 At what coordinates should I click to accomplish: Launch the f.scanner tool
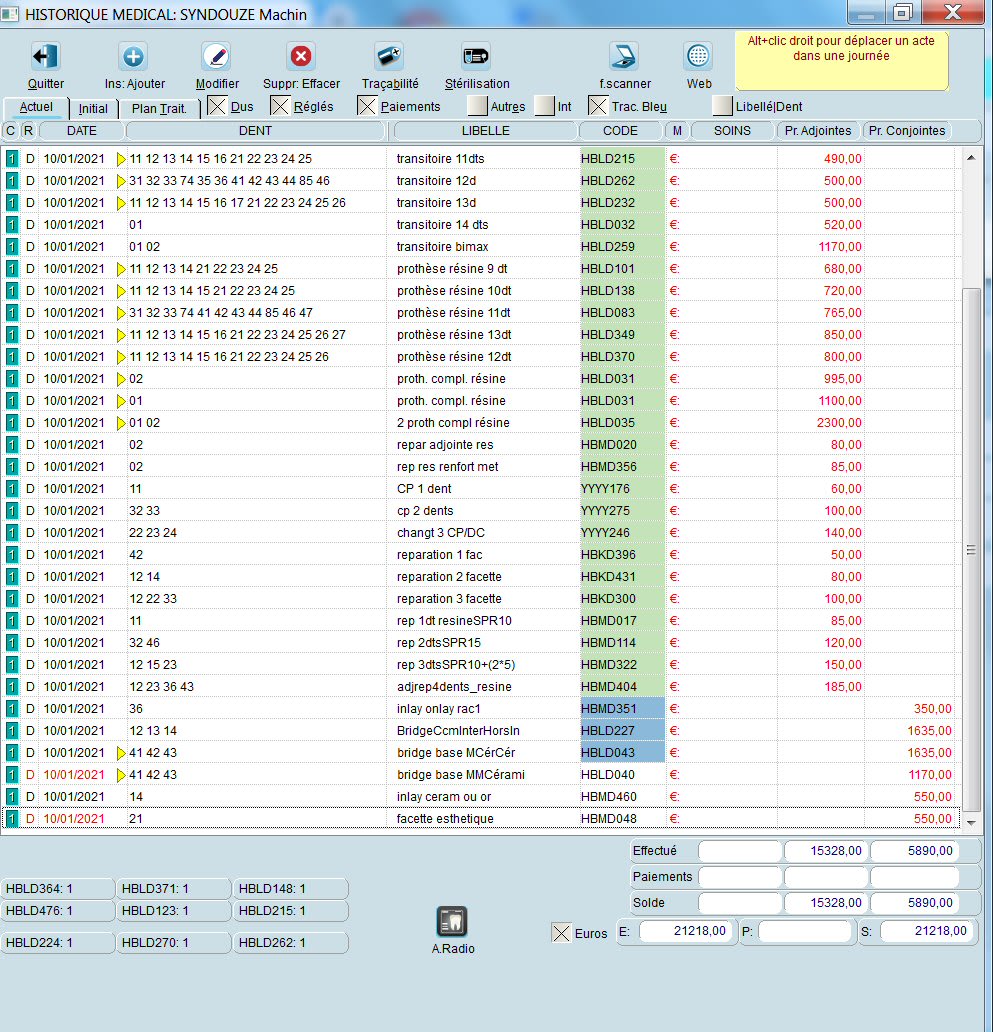(x=624, y=57)
